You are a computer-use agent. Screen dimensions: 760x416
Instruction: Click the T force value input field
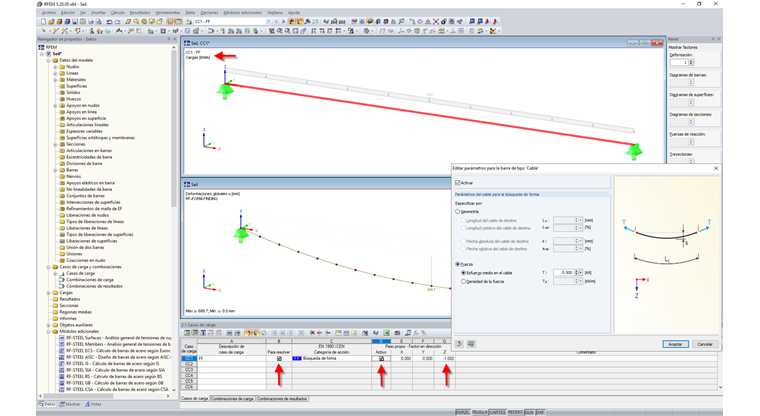(x=564, y=272)
